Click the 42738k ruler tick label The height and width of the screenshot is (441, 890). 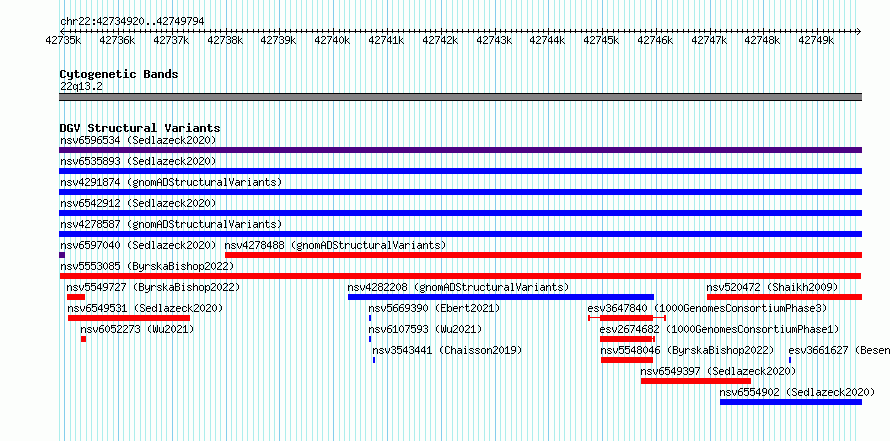coord(225,40)
